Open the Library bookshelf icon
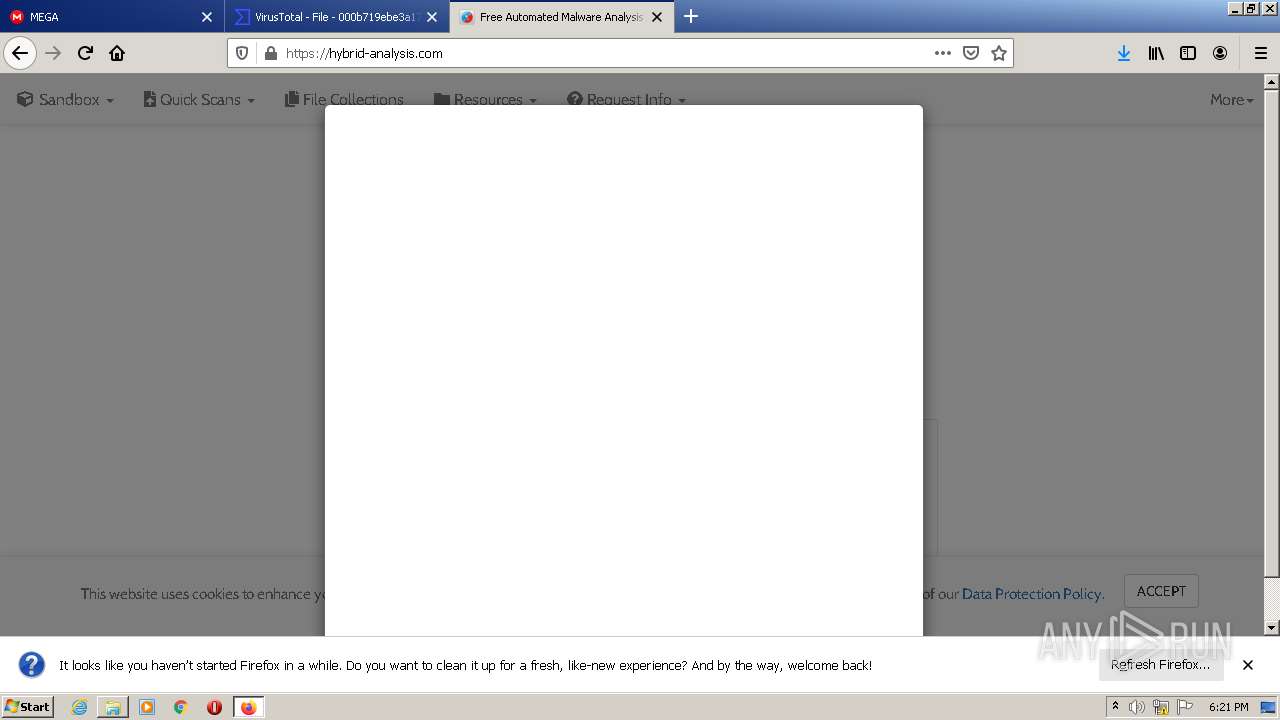This screenshot has width=1280, height=720. 1156,53
